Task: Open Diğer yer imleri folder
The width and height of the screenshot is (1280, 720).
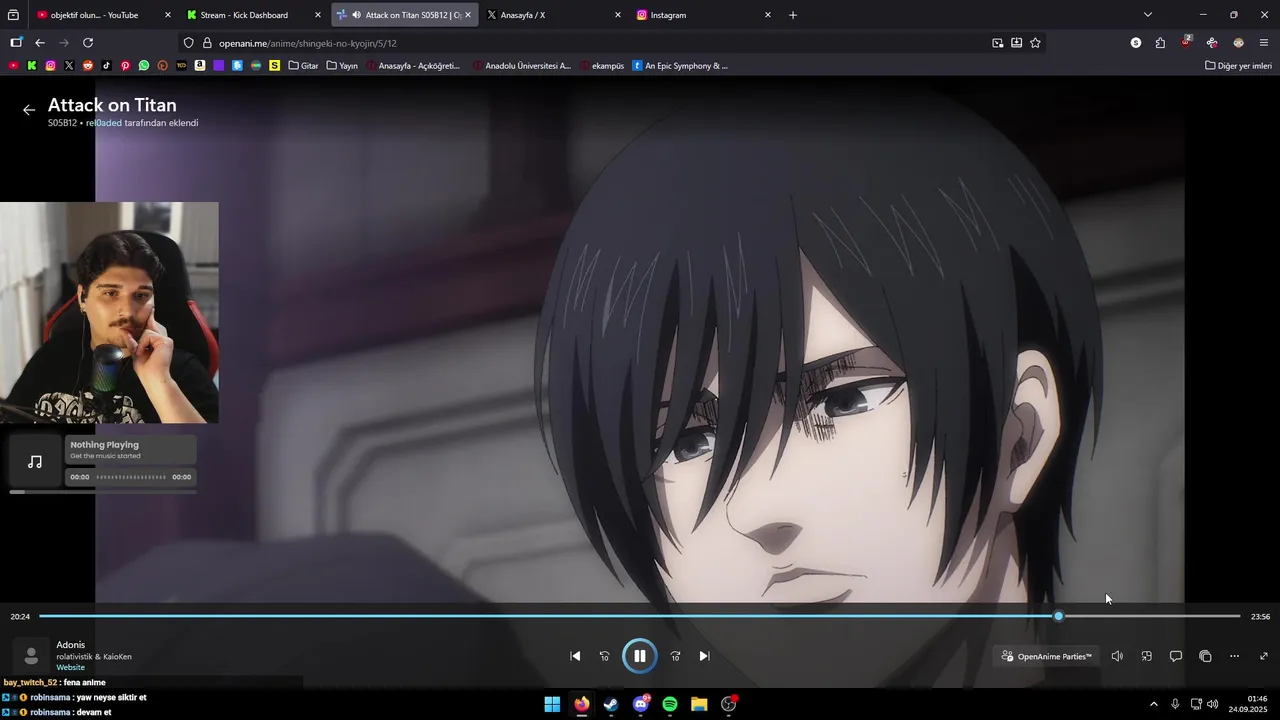Action: coord(1238,66)
